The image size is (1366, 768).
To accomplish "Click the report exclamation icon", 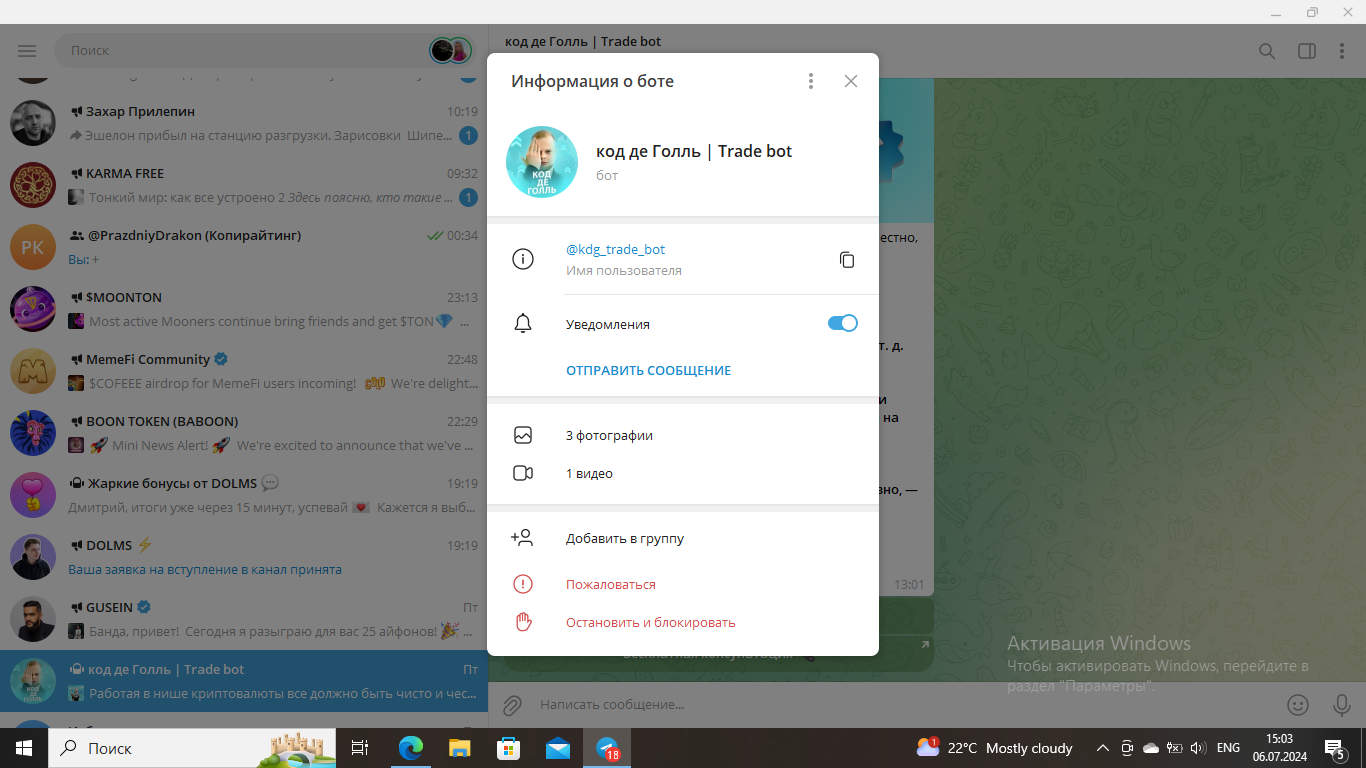I will 523,584.
